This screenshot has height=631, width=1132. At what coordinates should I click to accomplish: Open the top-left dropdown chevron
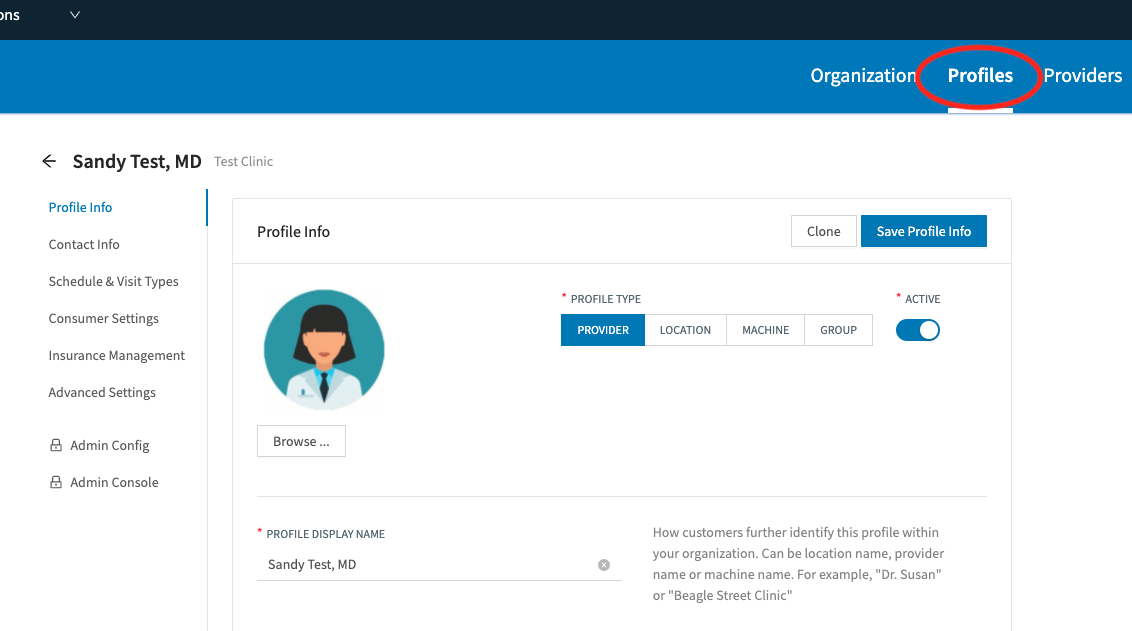pyautogui.click(x=74, y=14)
